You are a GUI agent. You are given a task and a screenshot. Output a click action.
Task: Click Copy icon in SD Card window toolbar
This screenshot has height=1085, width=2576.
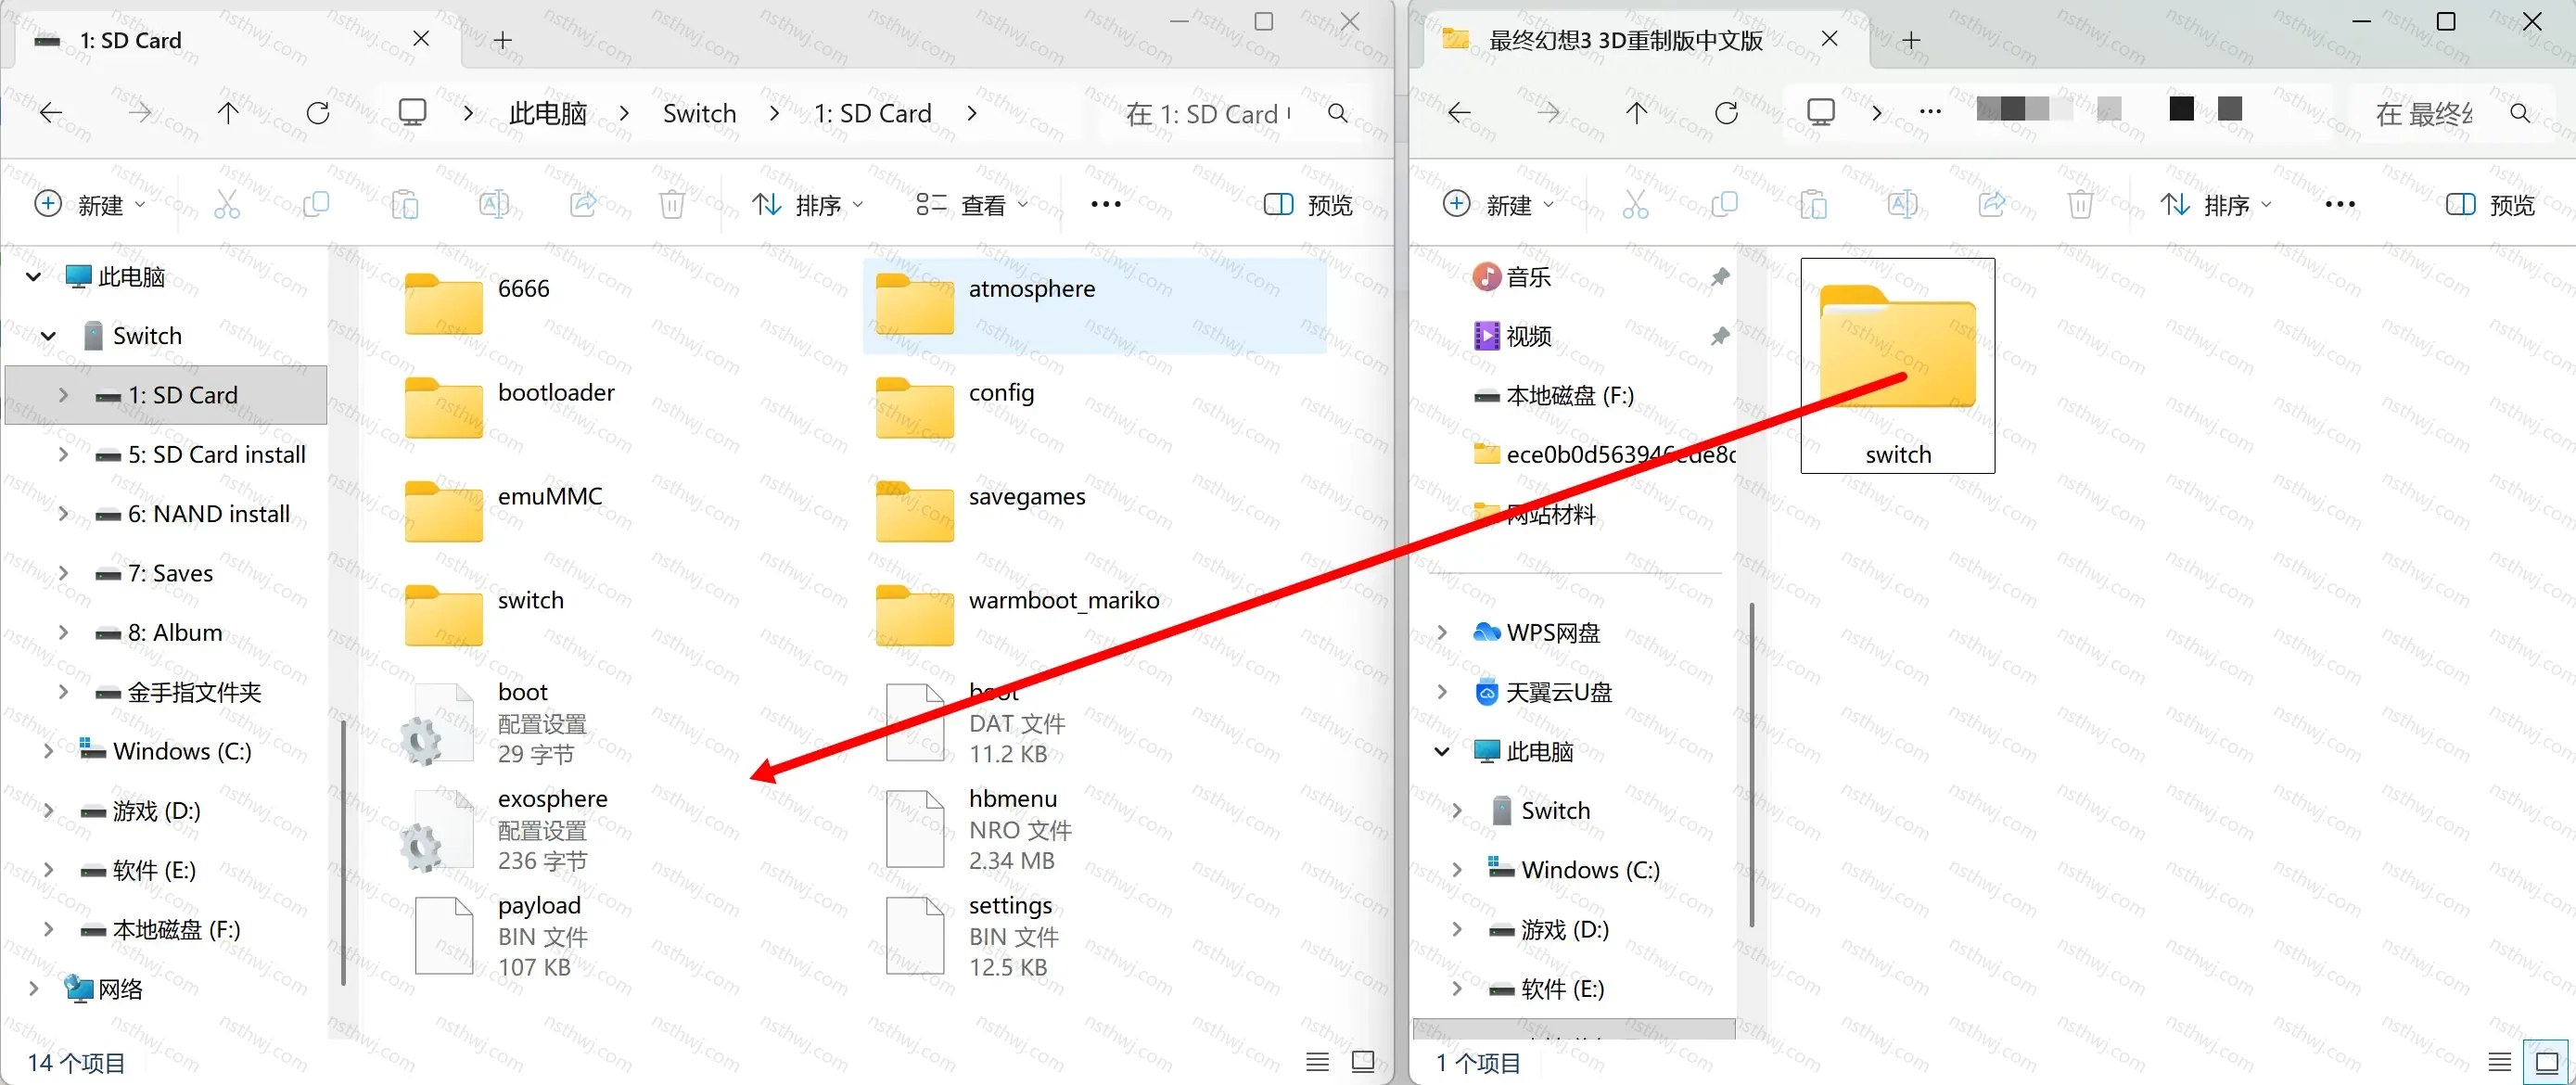[316, 204]
